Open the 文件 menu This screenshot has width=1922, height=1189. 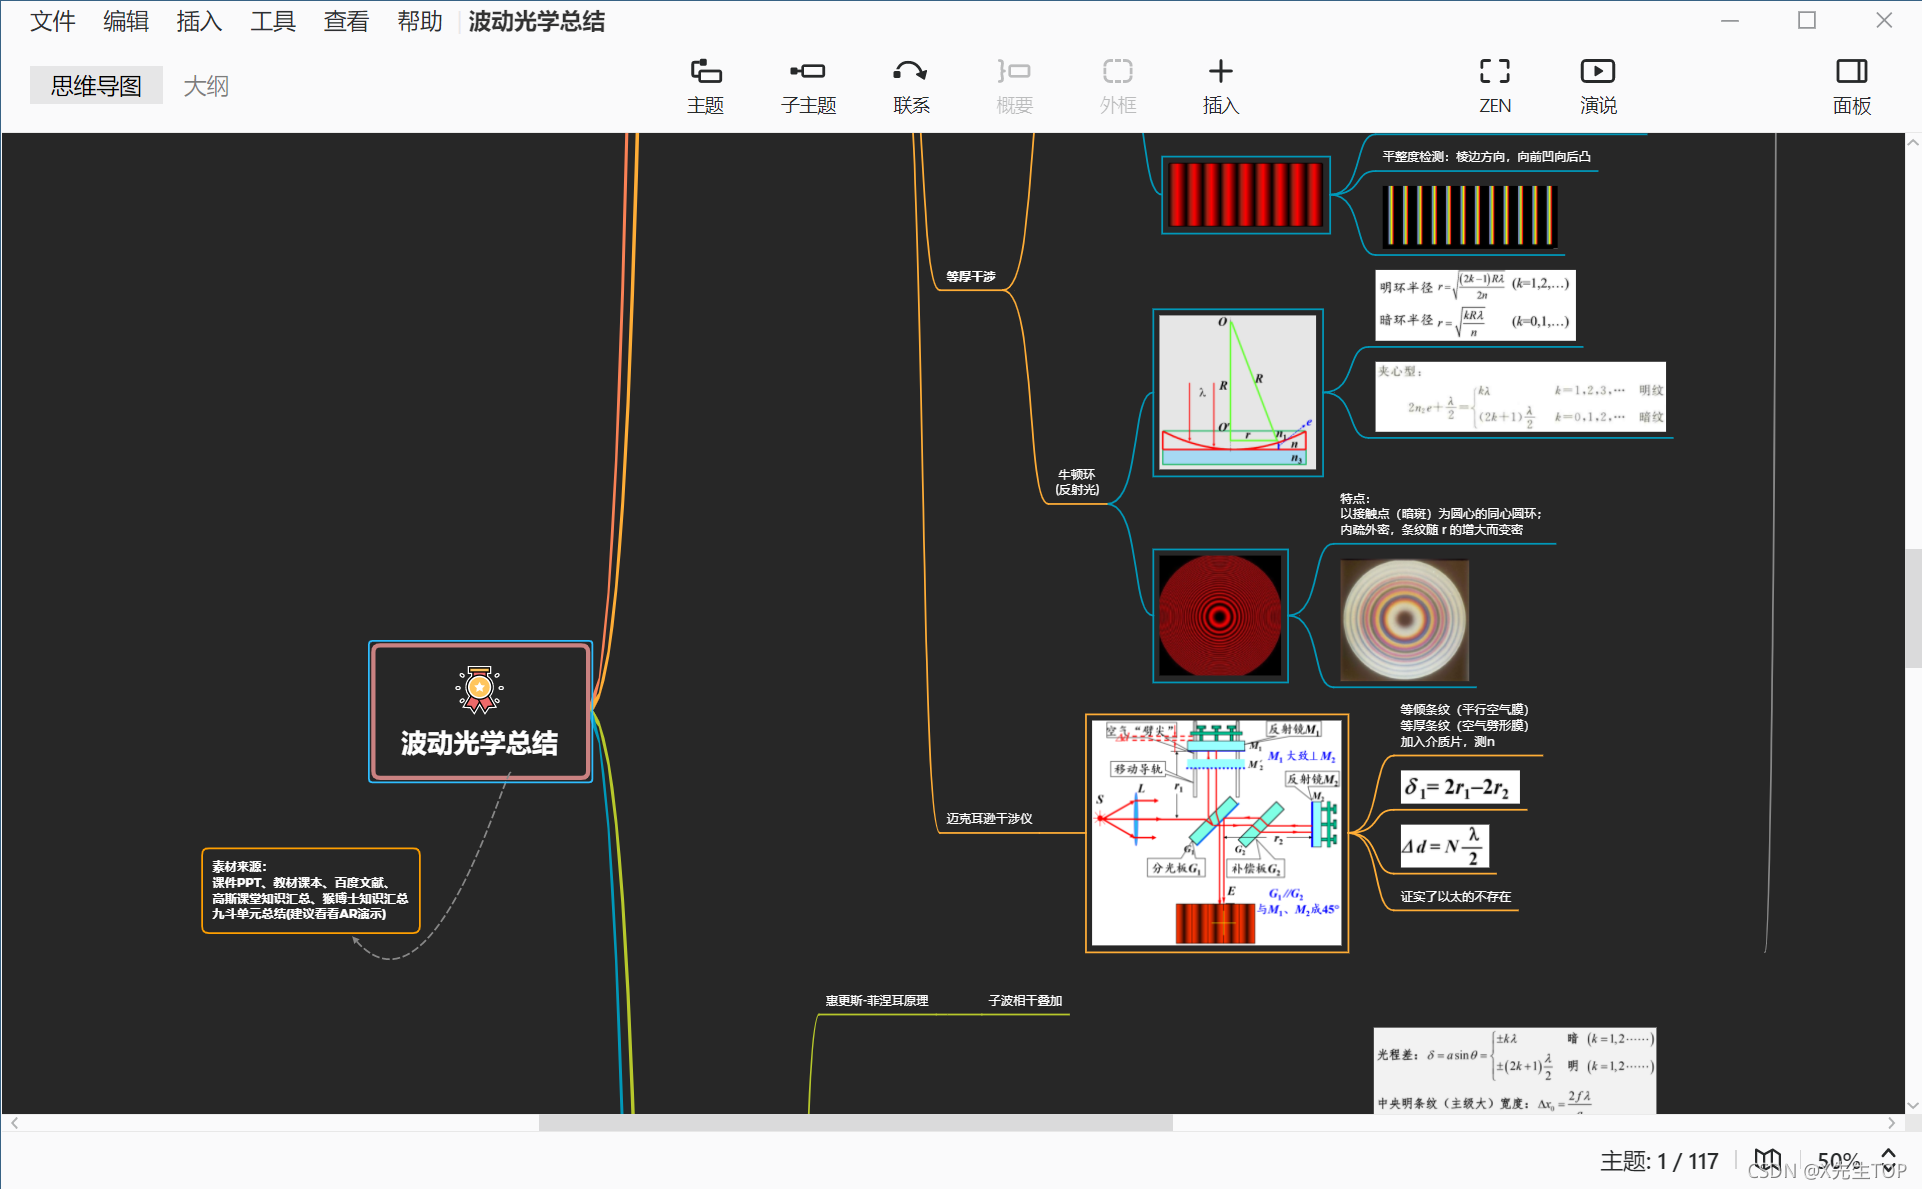pyautogui.click(x=52, y=21)
